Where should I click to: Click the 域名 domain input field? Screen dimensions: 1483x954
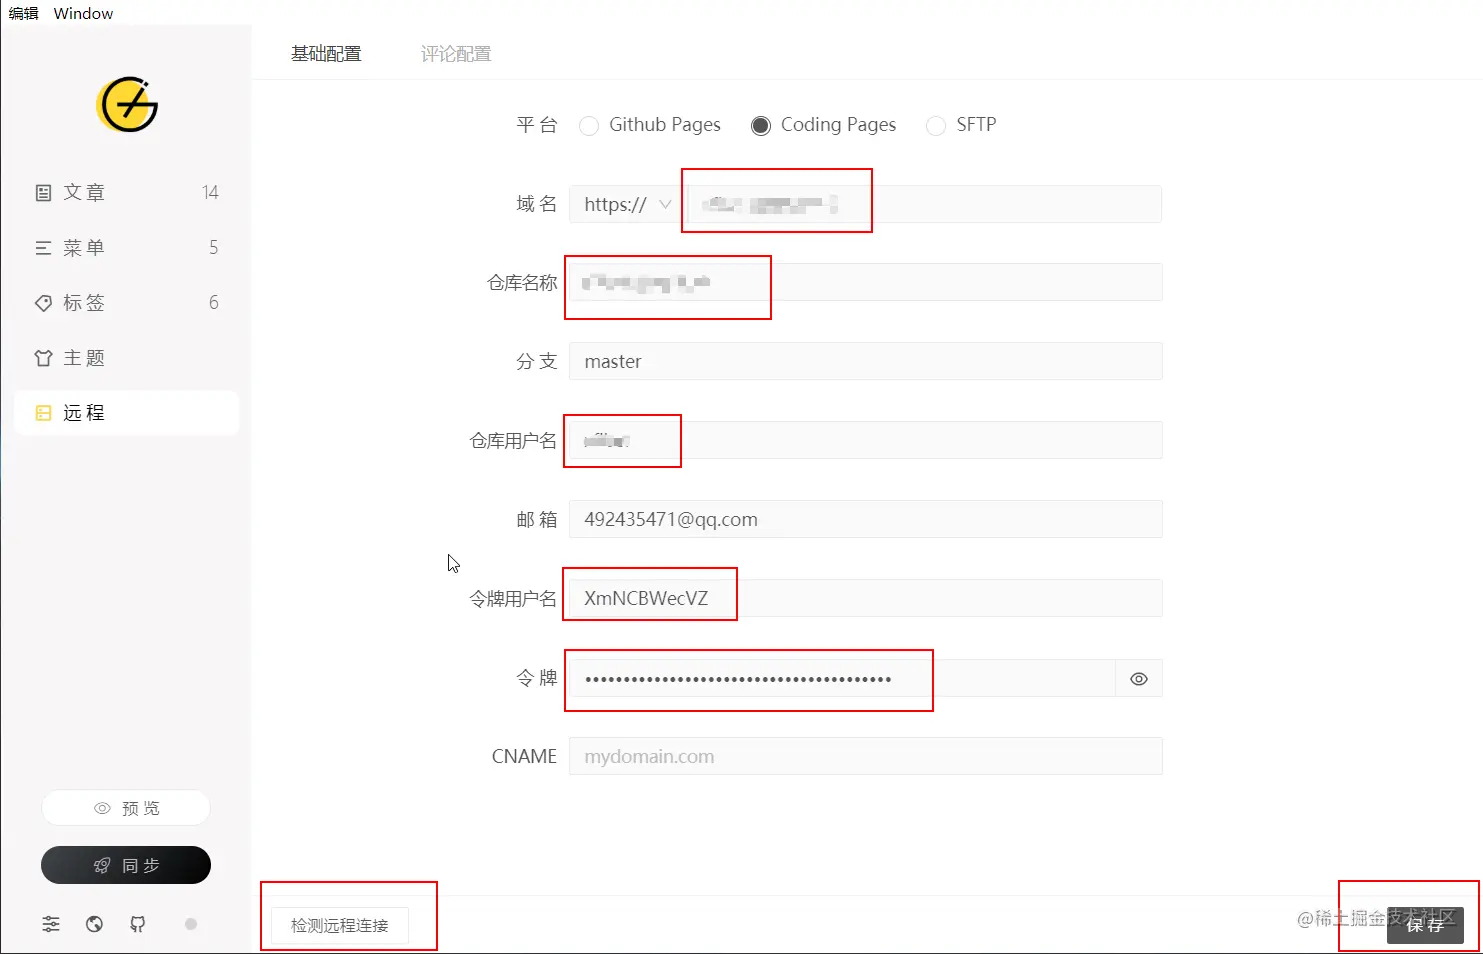click(x=925, y=204)
